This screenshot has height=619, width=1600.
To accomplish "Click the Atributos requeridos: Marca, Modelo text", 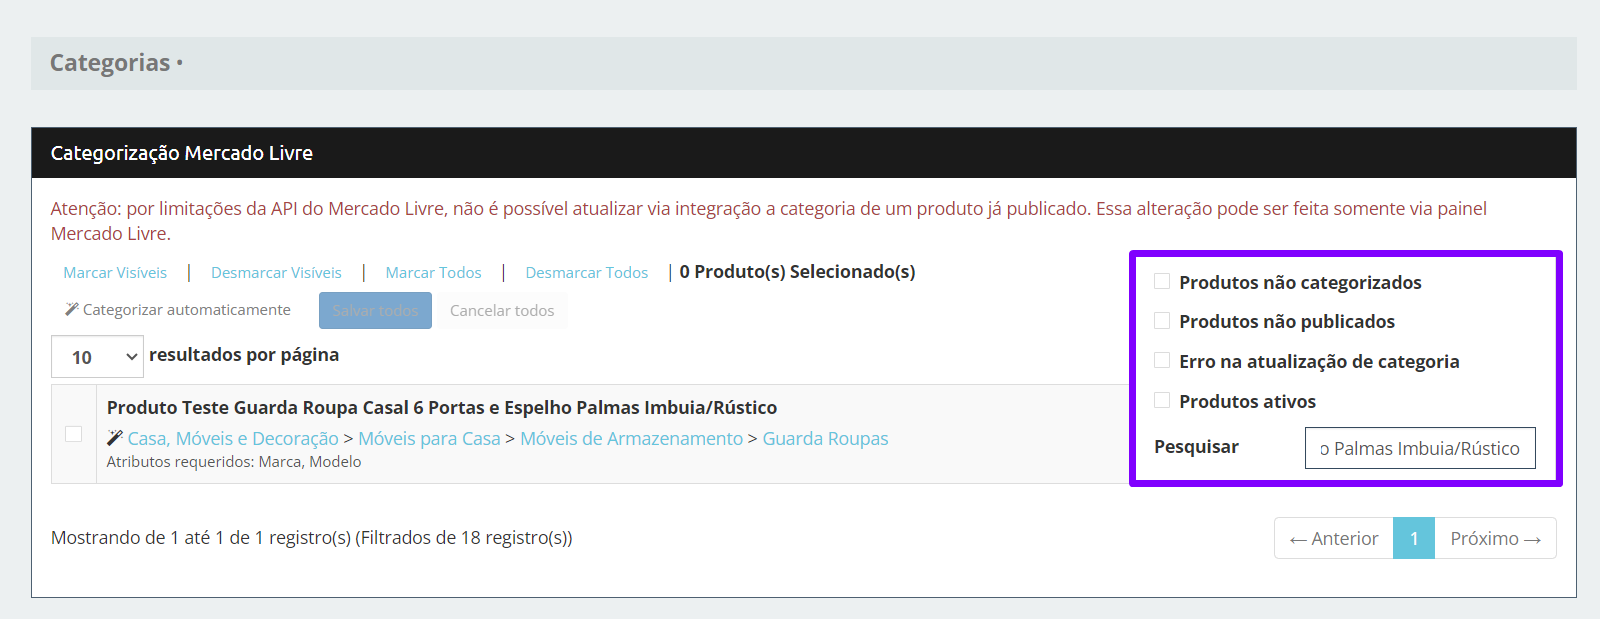I will click(234, 462).
